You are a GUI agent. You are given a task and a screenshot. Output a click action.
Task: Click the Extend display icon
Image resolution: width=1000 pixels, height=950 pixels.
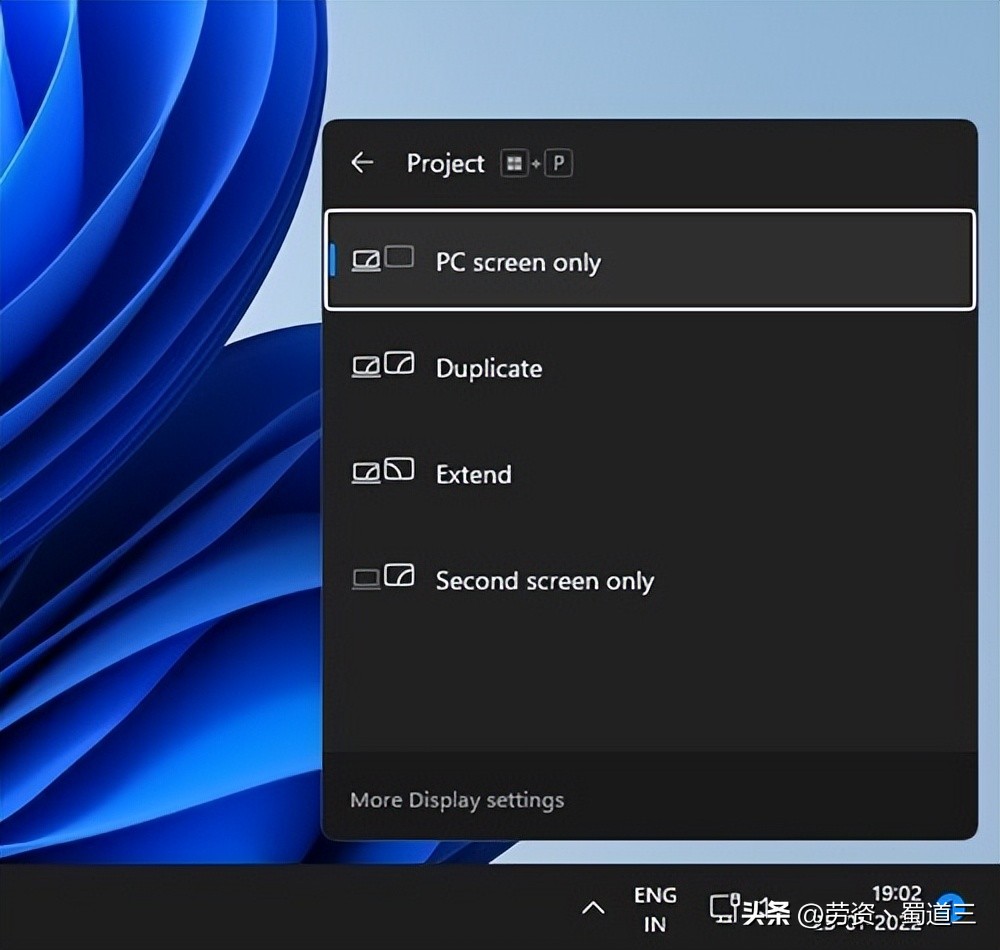384,472
